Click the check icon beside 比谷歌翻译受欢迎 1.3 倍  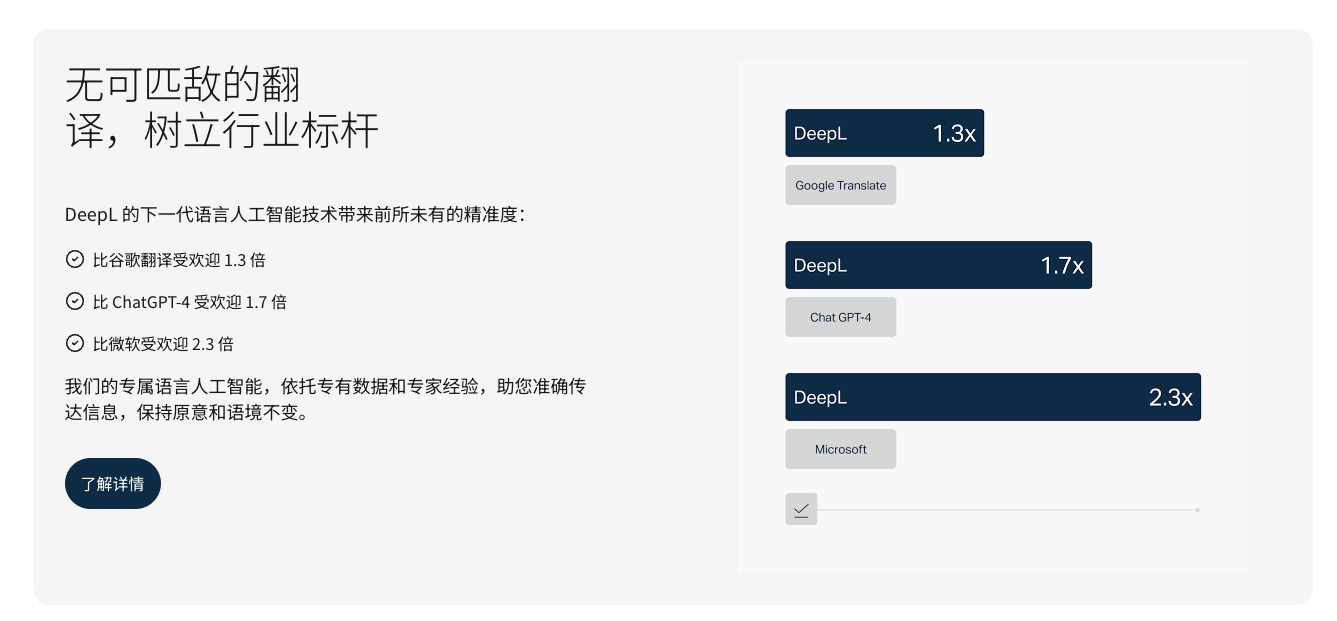[74, 259]
